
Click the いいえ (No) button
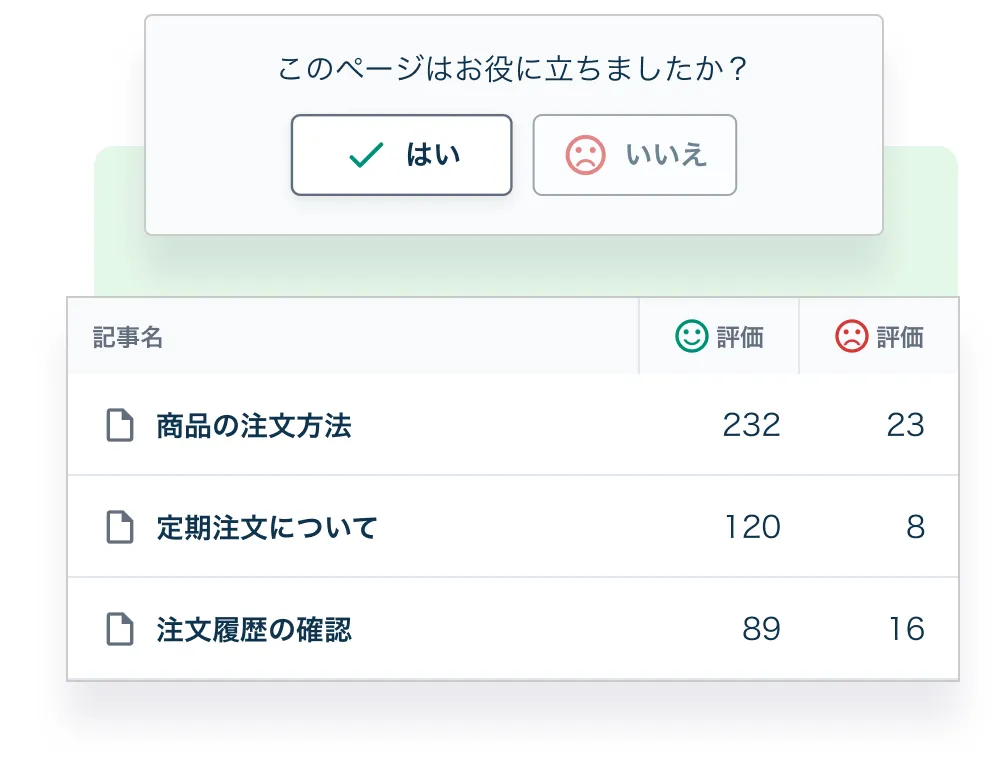coord(635,155)
